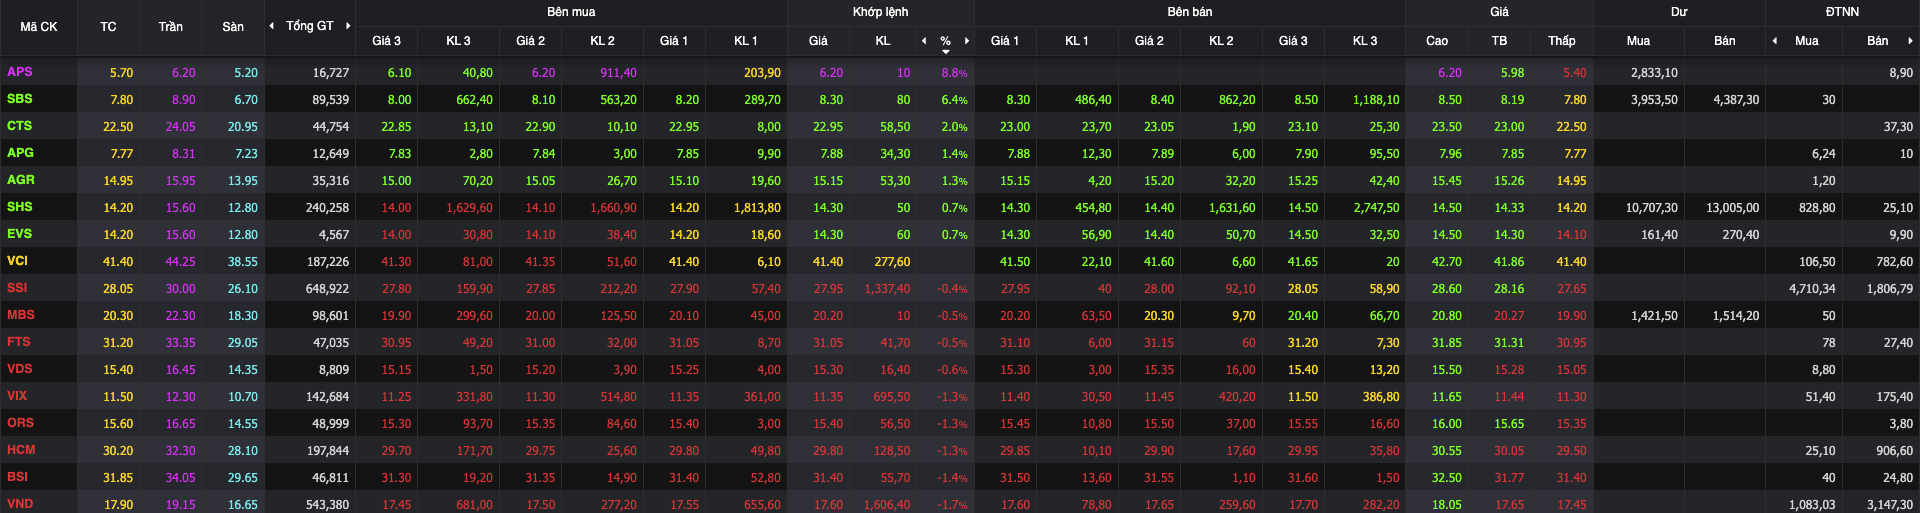The image size is (1920, 513).
Task: Click VCI high price 42.70
Action: pyautogui.click(x=1446, y=262)
